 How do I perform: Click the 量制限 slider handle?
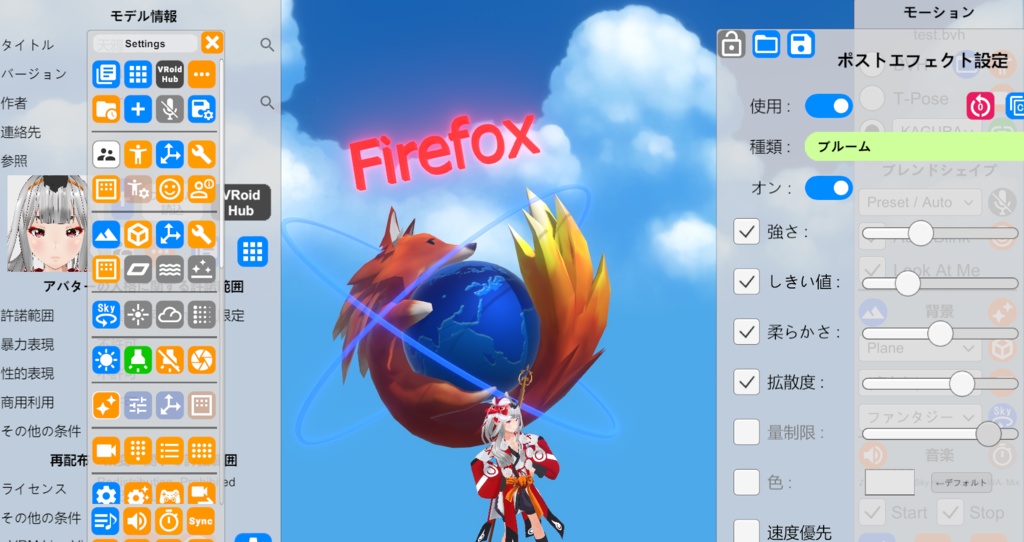coord(989,434)
